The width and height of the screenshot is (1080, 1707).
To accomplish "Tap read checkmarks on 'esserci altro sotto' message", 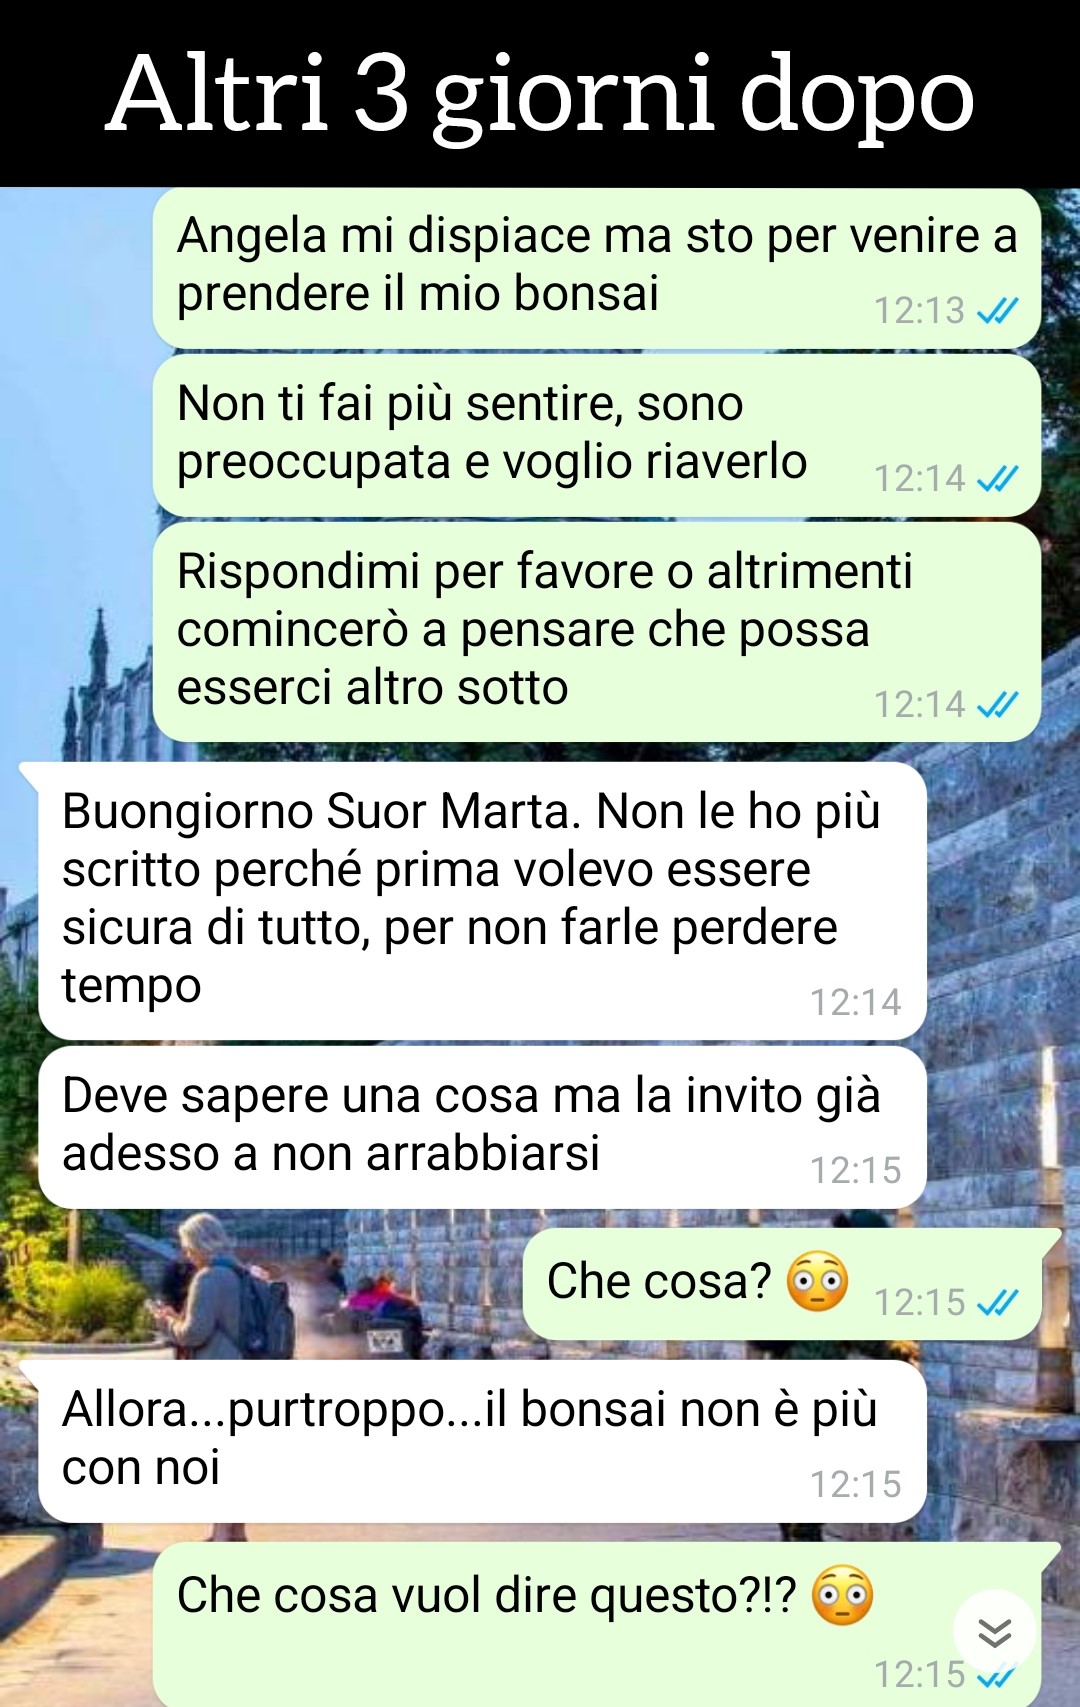I will coord(997,705).
